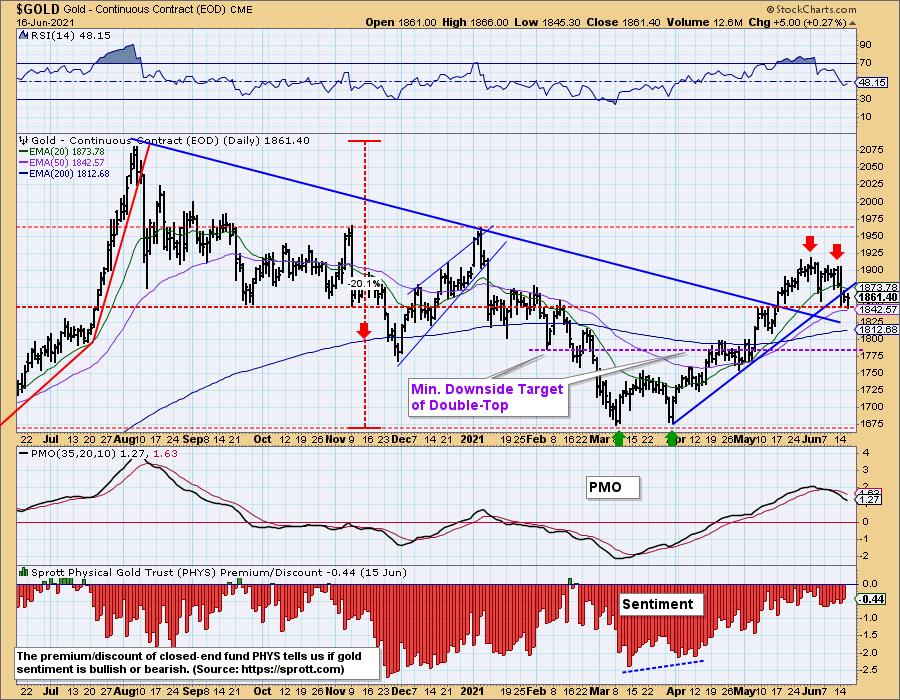Click the 'Sprott Physical Gold Trust (PHYS) Premium/Discount' panel title
Image resolution: width=900 pixels, height=700 pixels.
(x=176, y=573)
